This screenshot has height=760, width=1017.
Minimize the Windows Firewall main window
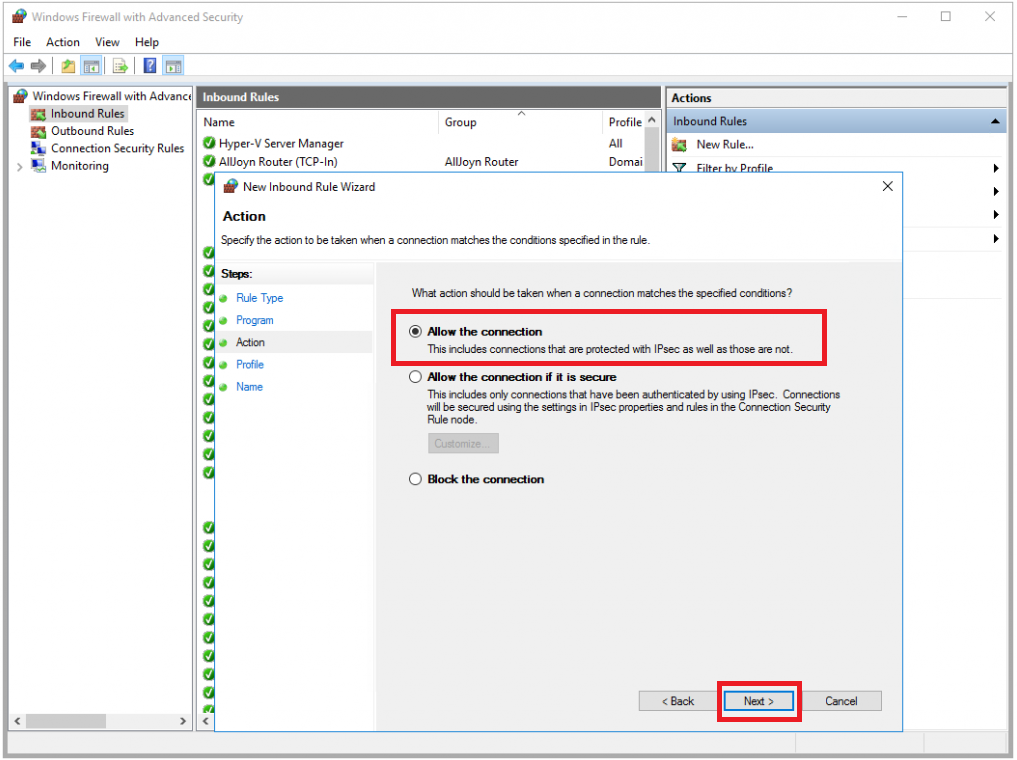[x=902, y=16]
